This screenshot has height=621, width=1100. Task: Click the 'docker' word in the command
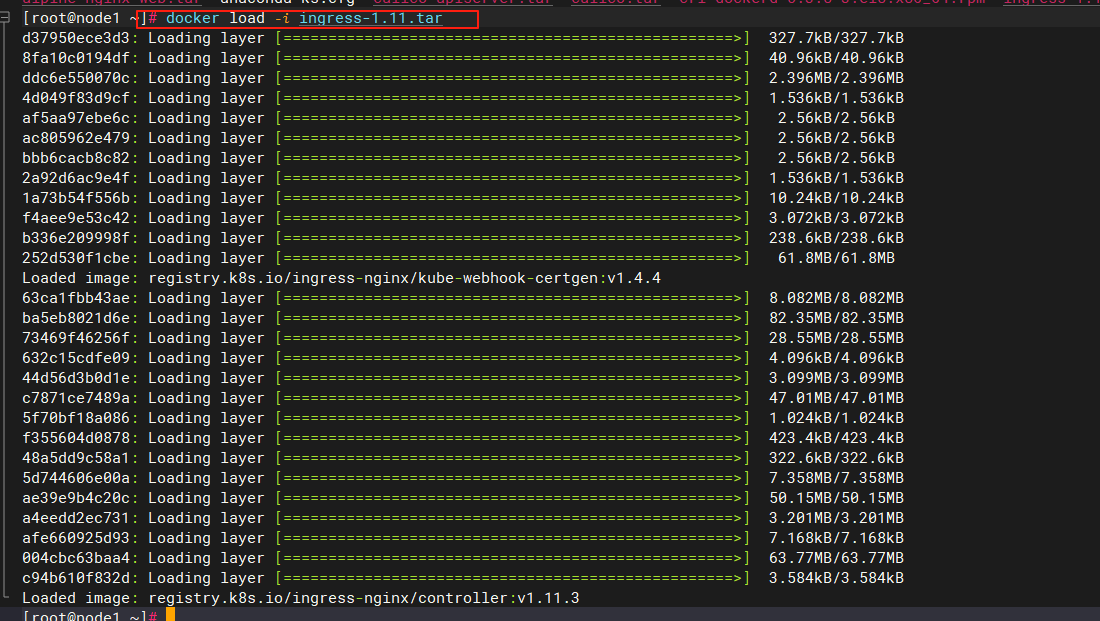[x=192, y=18]
